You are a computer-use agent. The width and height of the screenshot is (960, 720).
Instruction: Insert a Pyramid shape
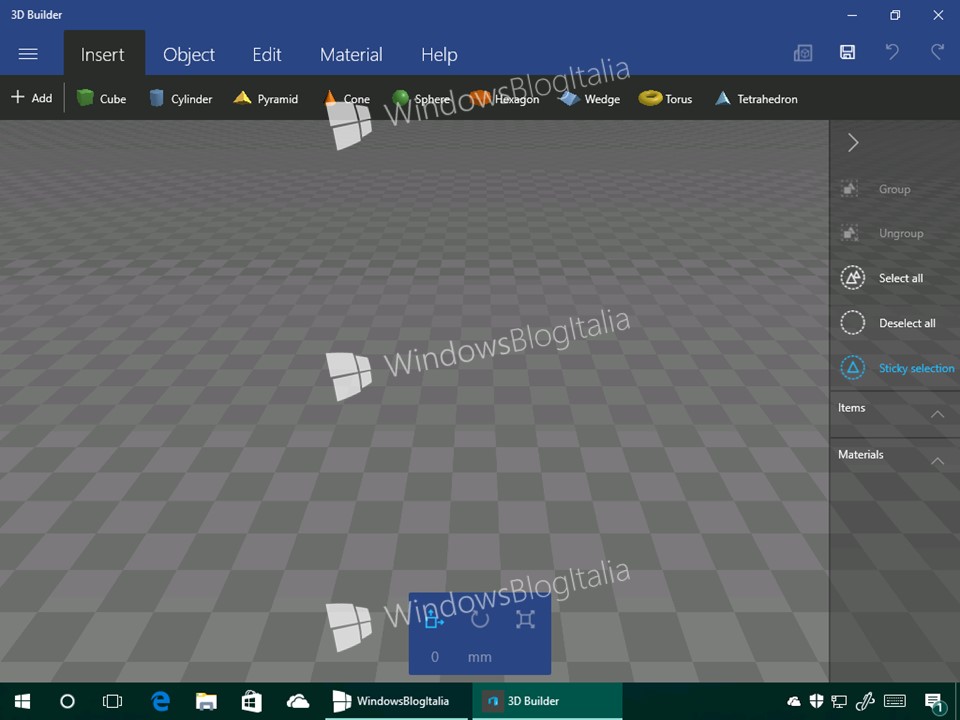[266, 99]
